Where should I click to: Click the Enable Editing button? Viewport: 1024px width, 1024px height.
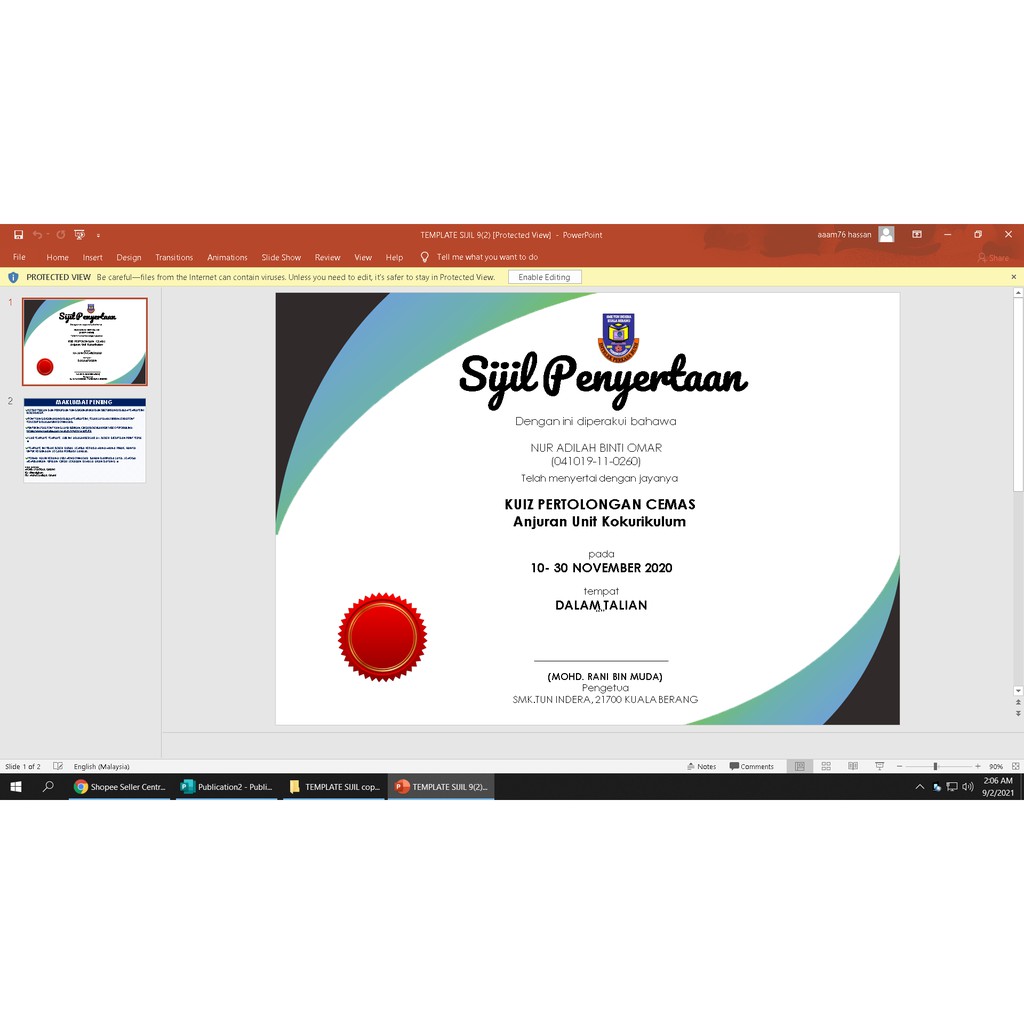pos(545,277)
